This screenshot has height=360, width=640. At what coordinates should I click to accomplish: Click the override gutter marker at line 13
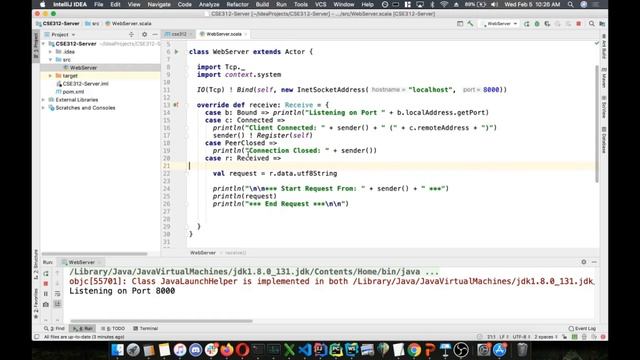pos(176,105)
